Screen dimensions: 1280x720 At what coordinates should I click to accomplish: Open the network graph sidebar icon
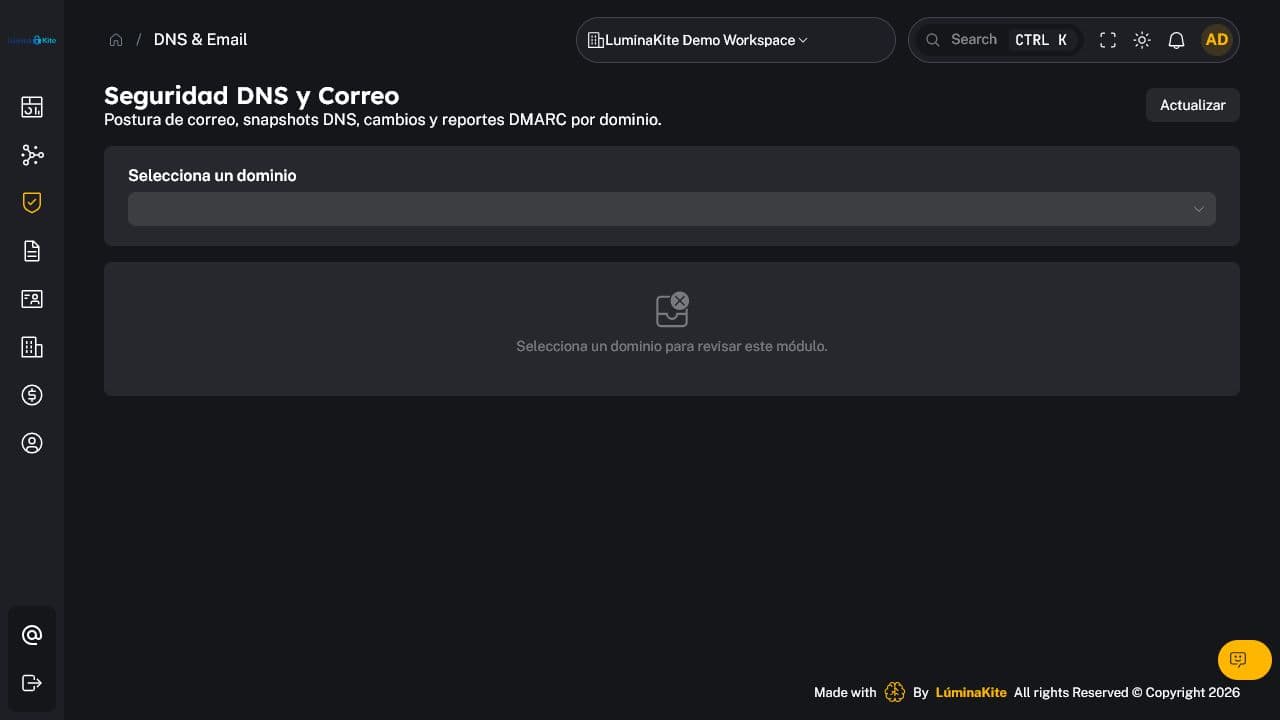(x=32, y=155)
